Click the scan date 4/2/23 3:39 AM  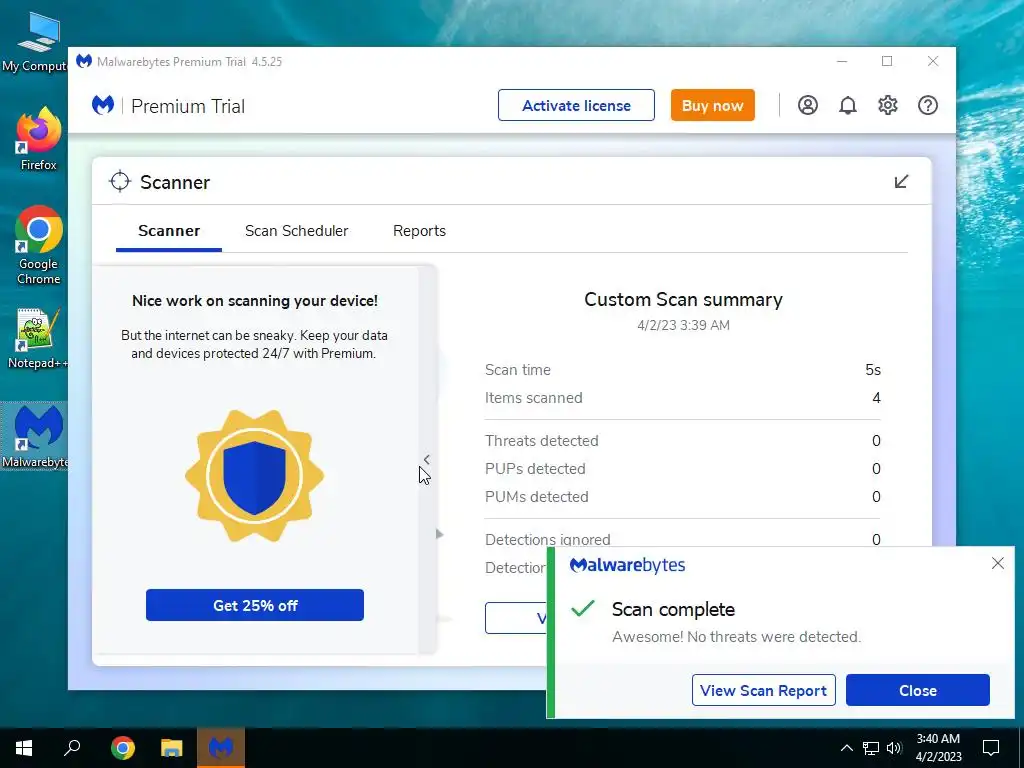point(683,325)
